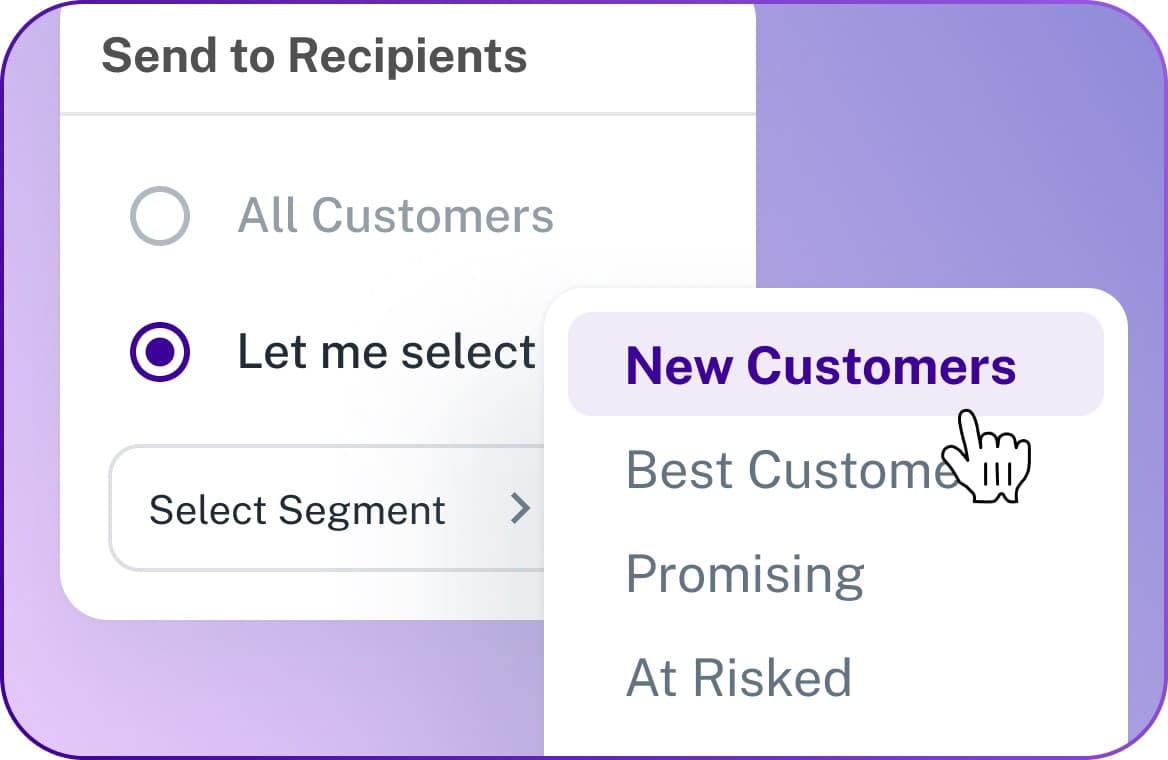Viewport: 1168px width, 760px height.
Task: Click the Send to Recipients heading
Action: click(x=314, y=56)
